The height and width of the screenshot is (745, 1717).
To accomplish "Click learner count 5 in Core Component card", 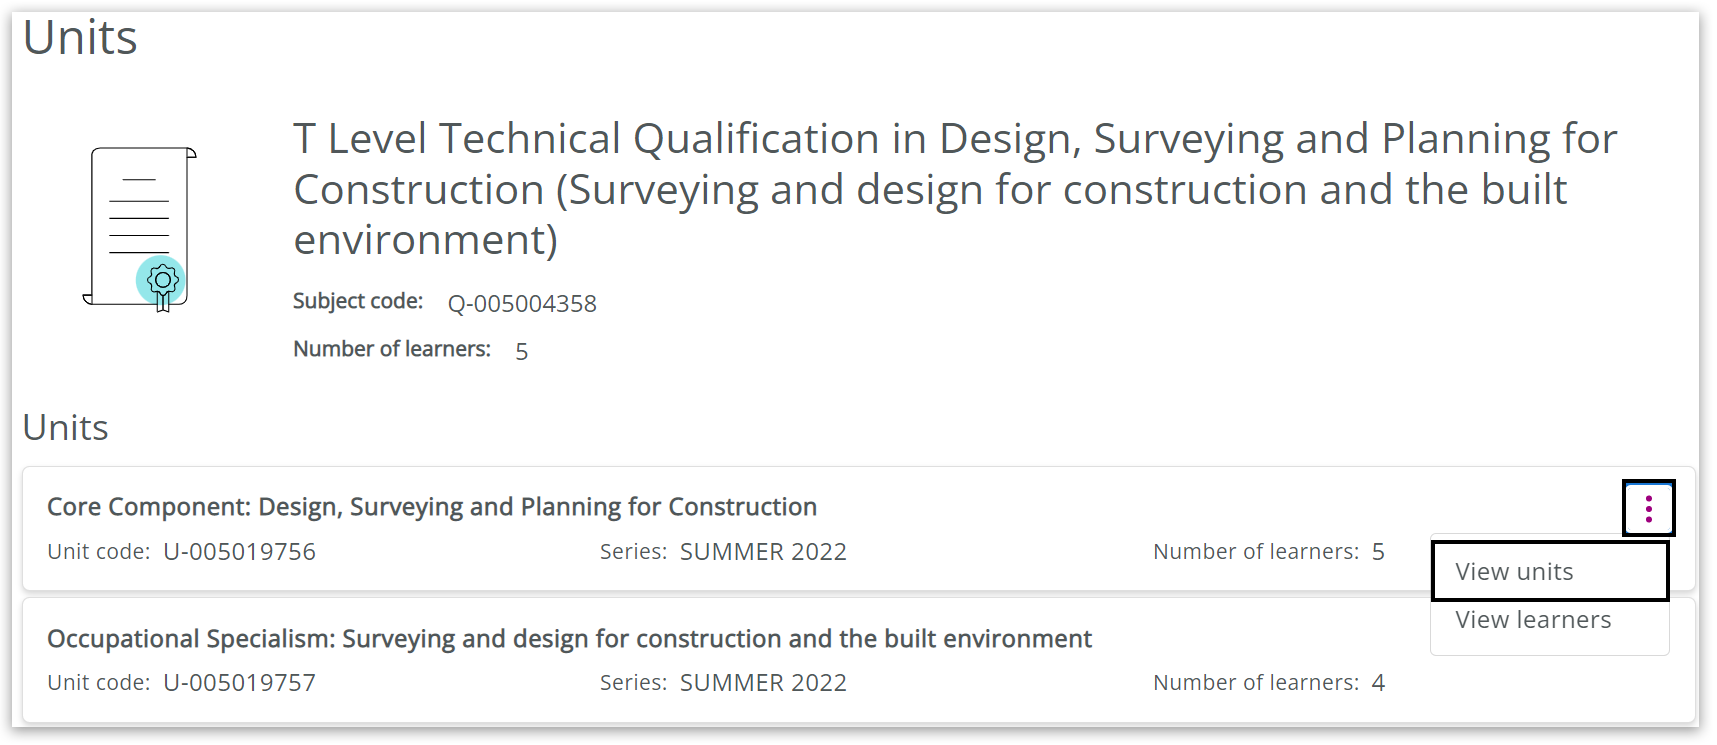I will tap(1378, 552).
